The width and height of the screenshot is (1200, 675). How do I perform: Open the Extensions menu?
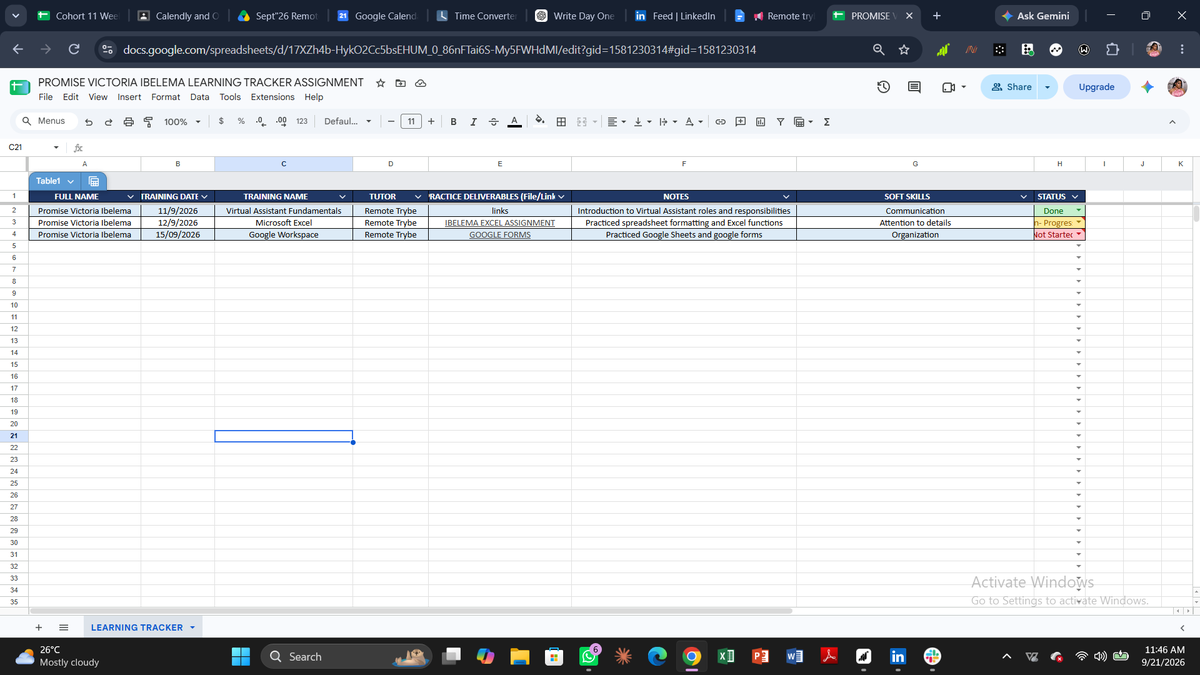tap(272, 98)
